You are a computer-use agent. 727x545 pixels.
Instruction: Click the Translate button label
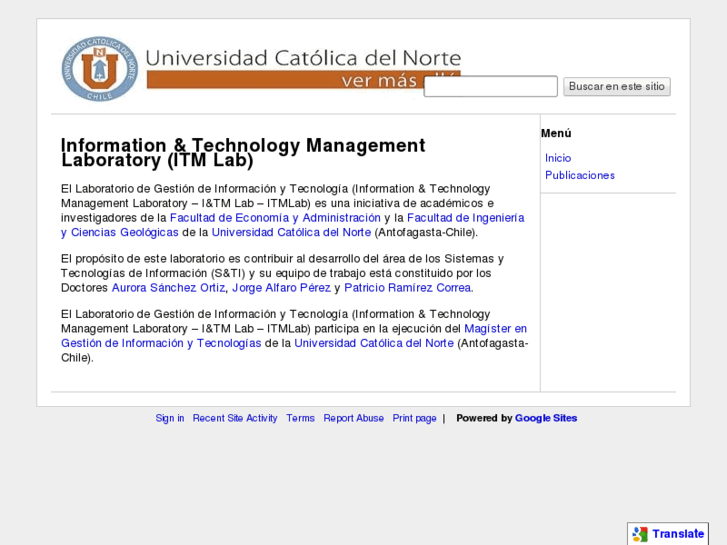click(x=678, y=534)
